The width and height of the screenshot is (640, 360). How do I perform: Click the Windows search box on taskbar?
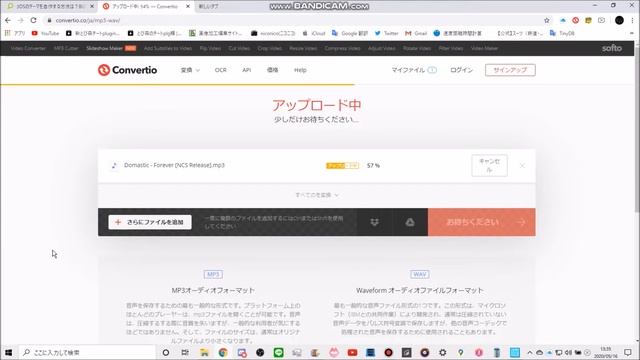tap(87, 352)
